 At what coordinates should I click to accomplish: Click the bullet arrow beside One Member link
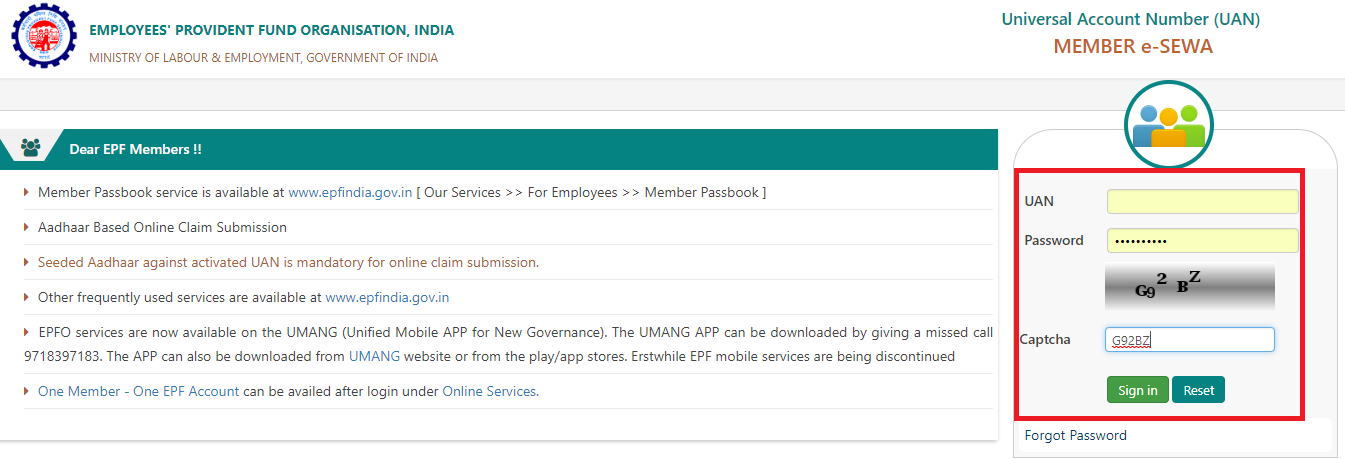point(27,391)
